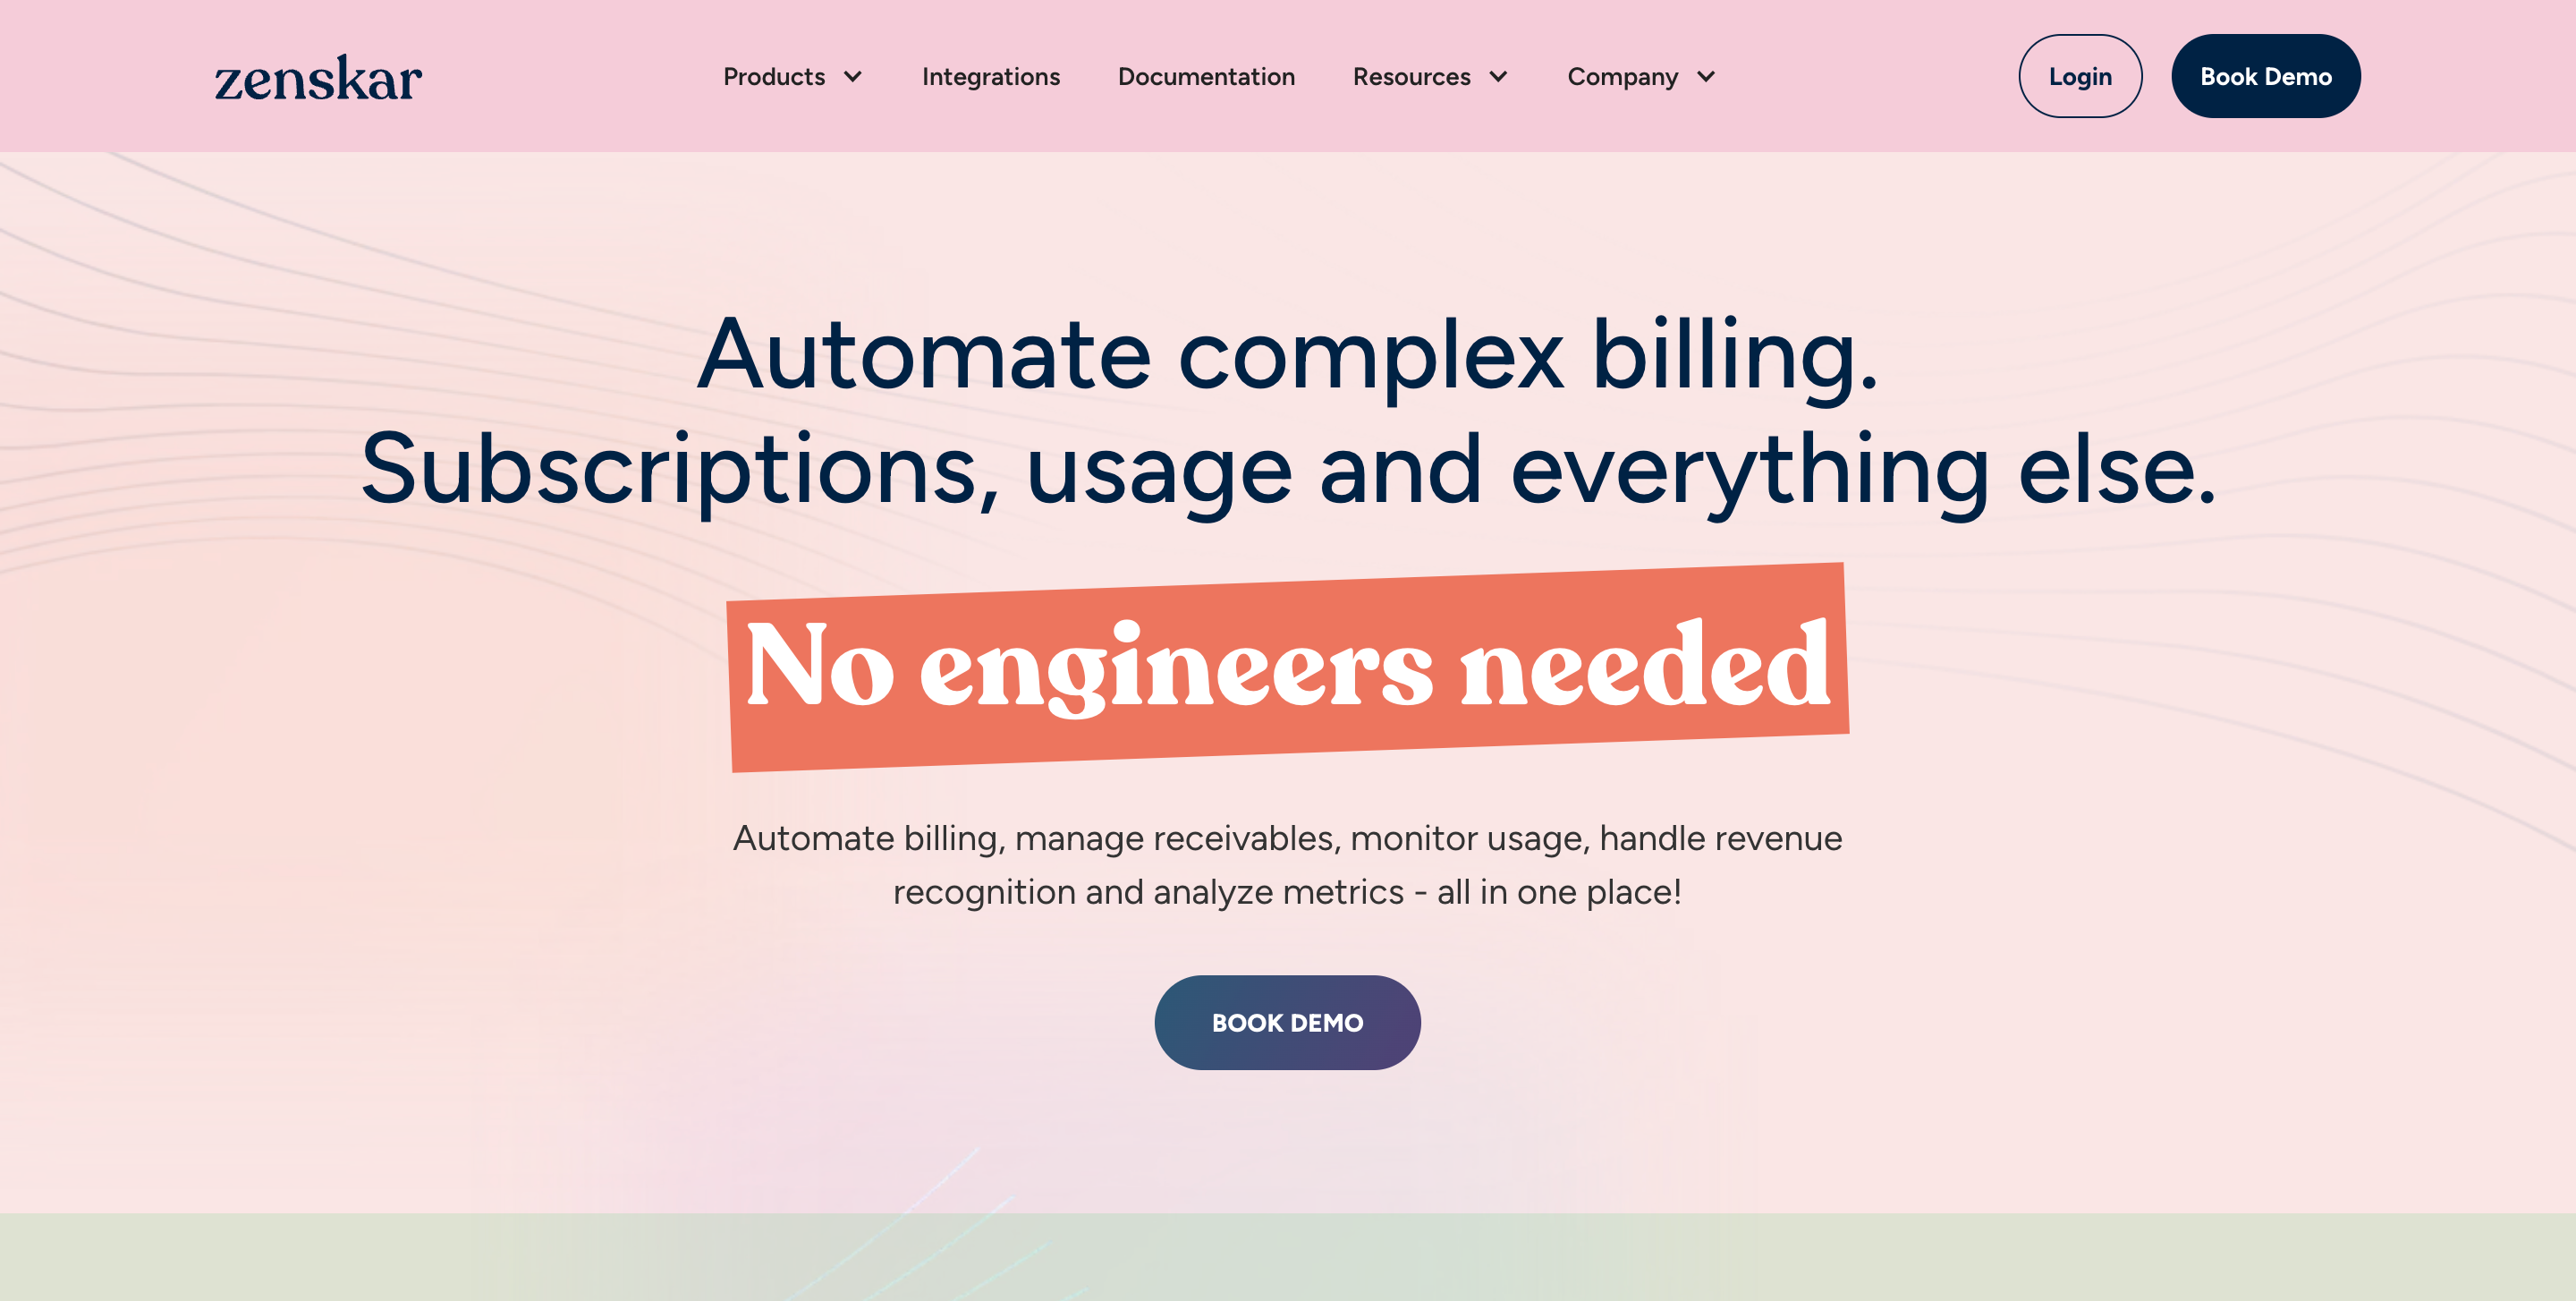Viewport: 2576px width, 1301px height.
Task: Click the top Book Demo icon
Action: 2266,76
